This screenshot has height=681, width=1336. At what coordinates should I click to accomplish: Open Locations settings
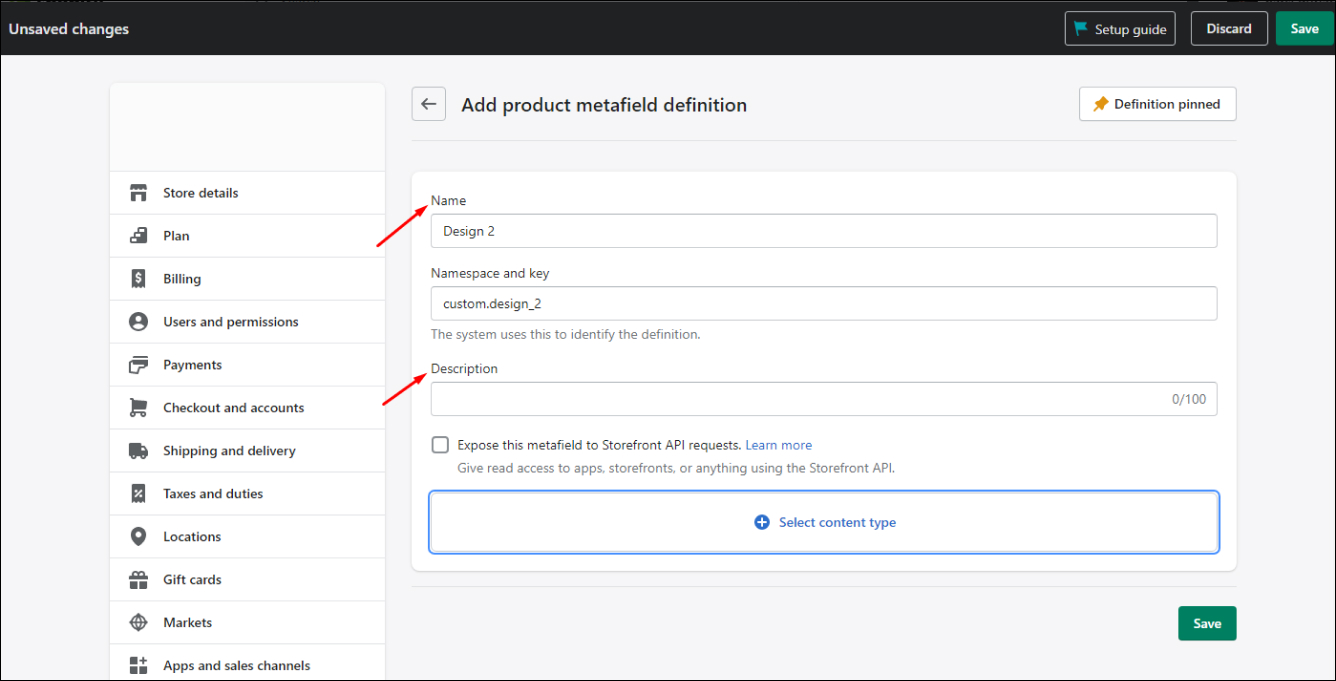click(247, 537)
